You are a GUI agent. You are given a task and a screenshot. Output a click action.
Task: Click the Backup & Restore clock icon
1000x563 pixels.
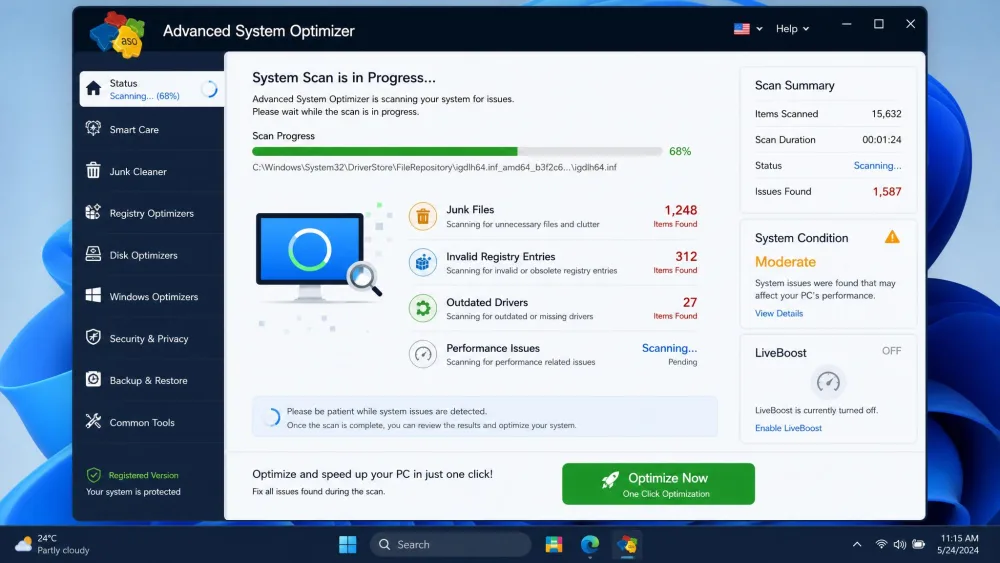(93, 379)
